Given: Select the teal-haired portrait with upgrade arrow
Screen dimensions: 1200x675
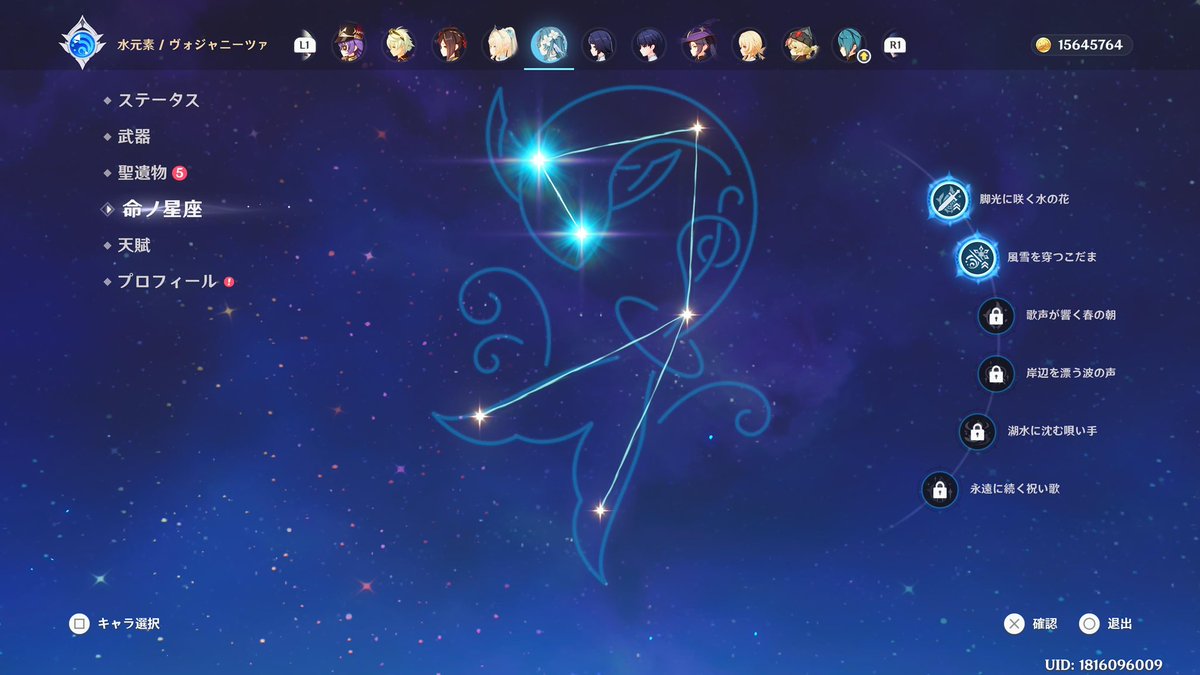Looking at the screenshot, I should [850, 44].
